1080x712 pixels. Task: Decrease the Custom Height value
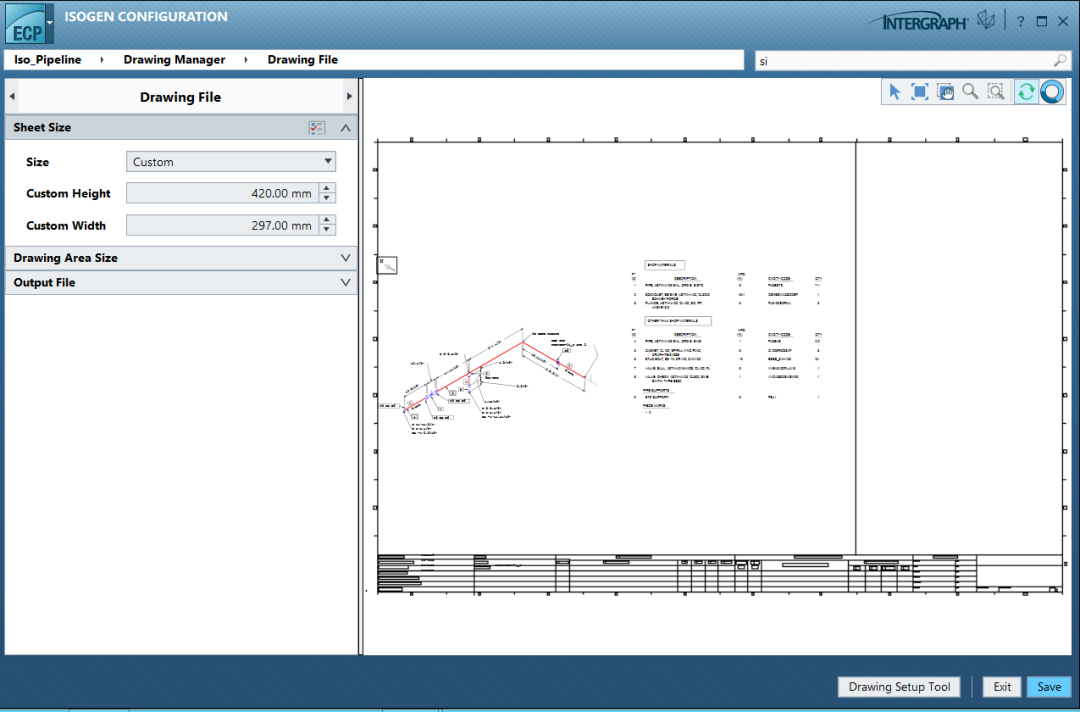(x=327, y=198)
